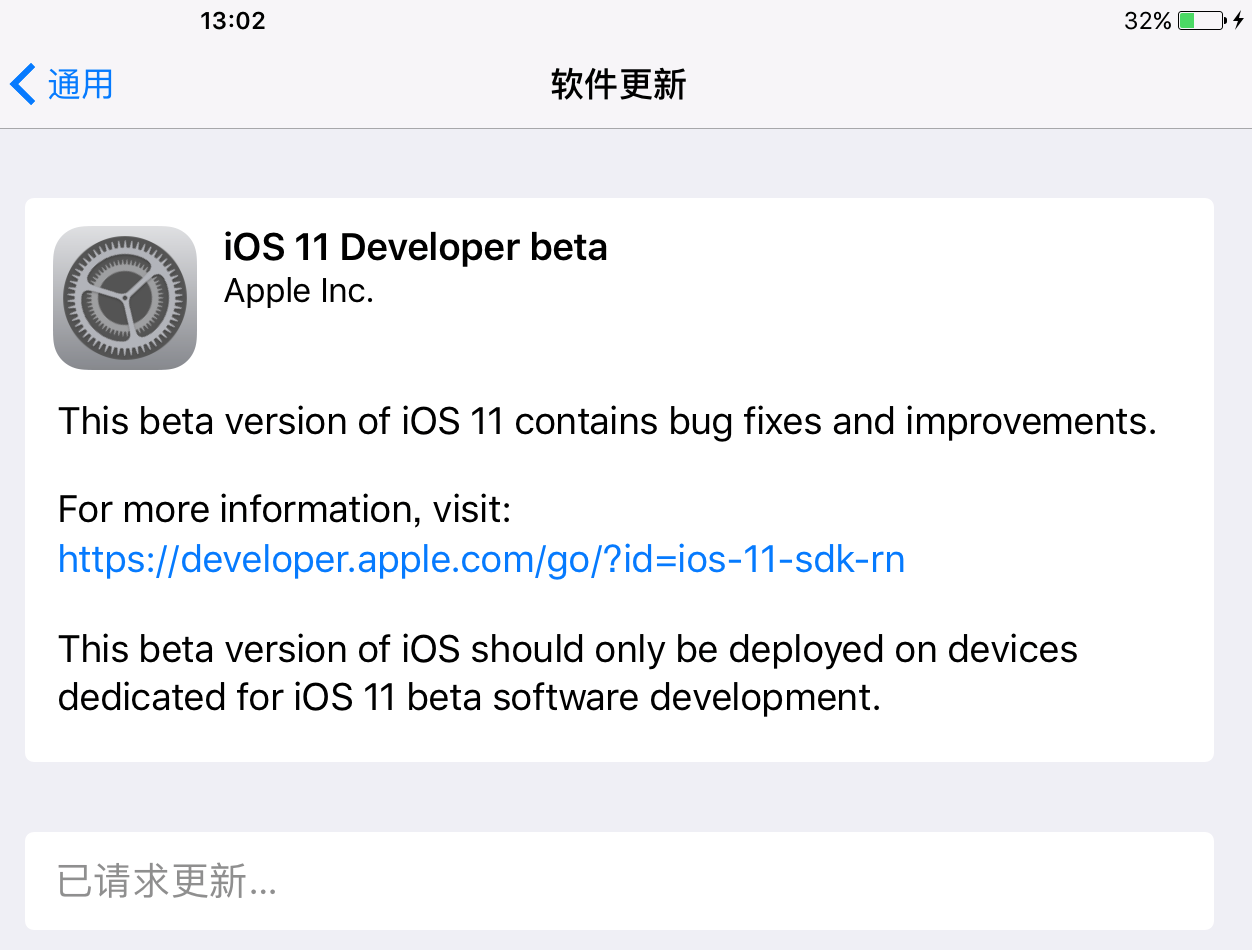Tap the 13:02 clock in status bar
The image size is (1252, 950).
[233, 21]
